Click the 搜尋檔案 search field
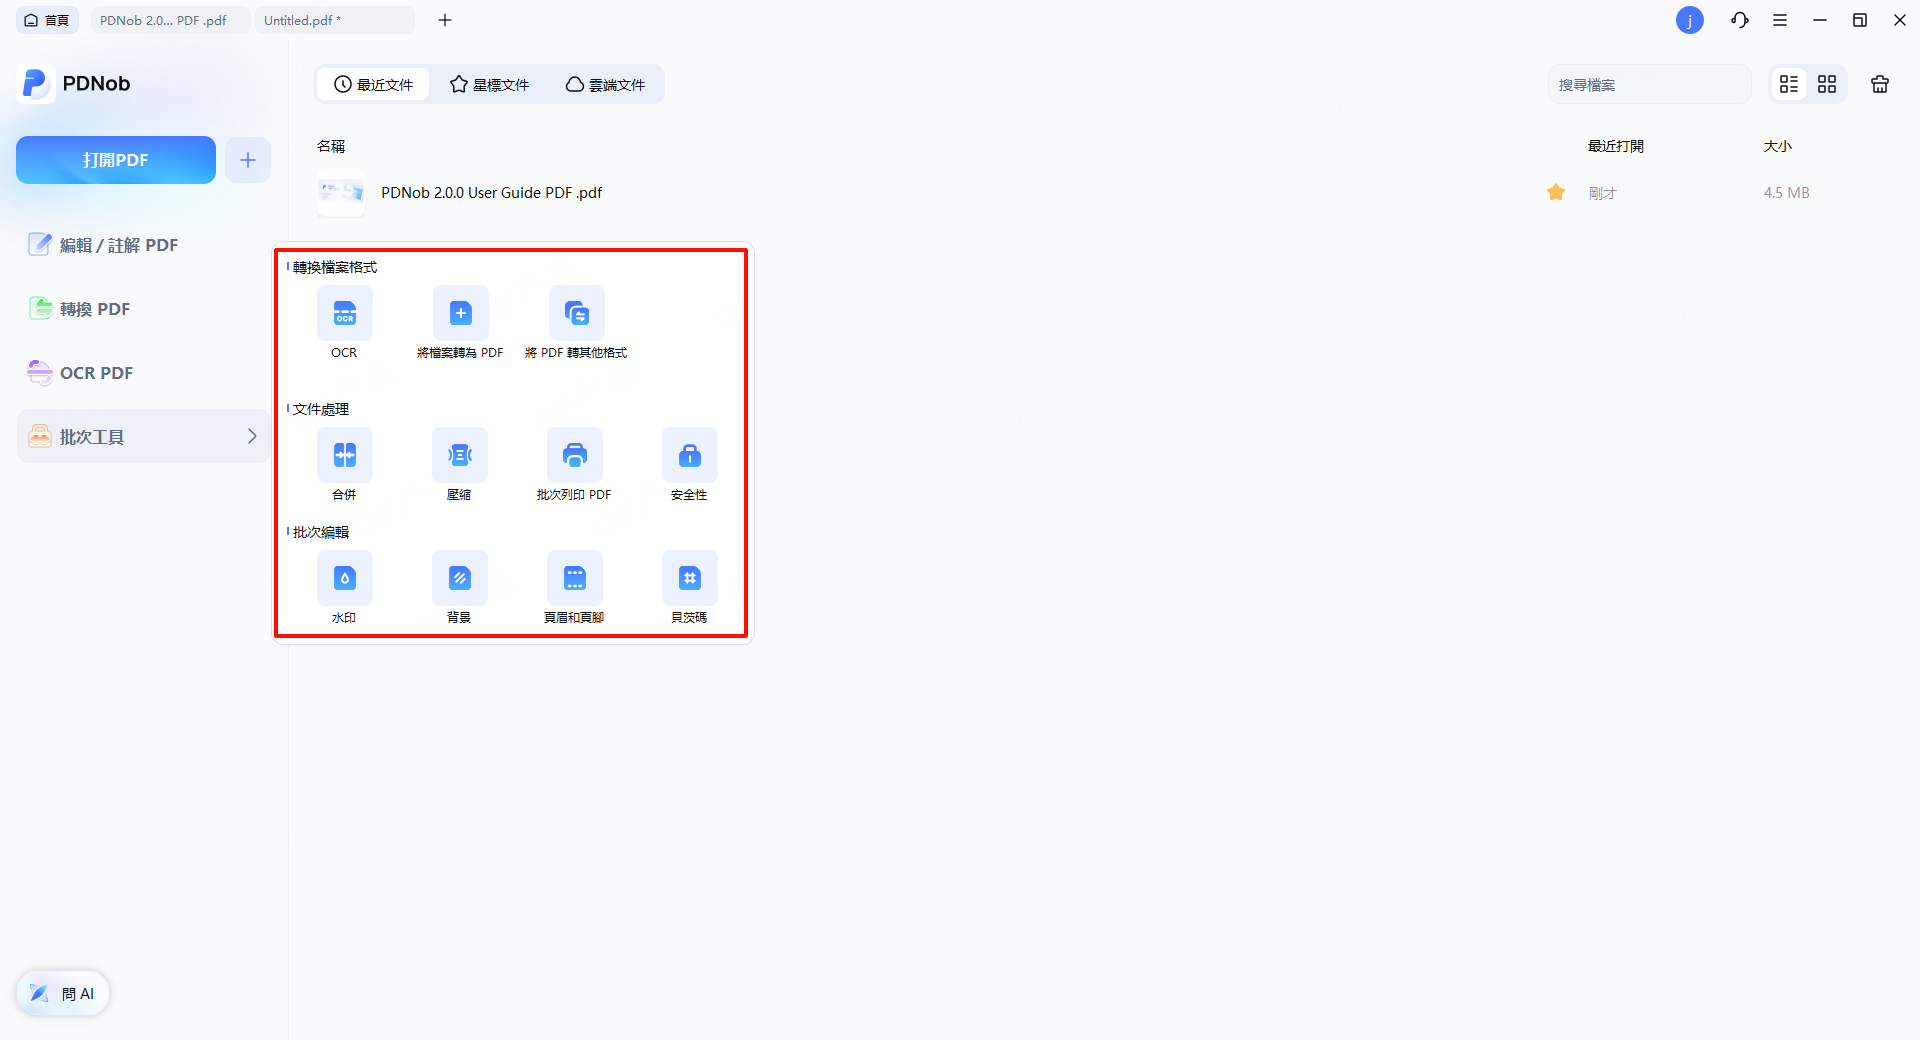 (x=1650, y=85)
